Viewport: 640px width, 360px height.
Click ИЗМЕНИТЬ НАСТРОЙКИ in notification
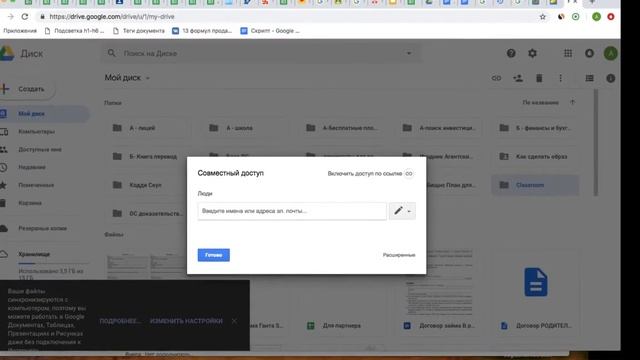(186, 321)
